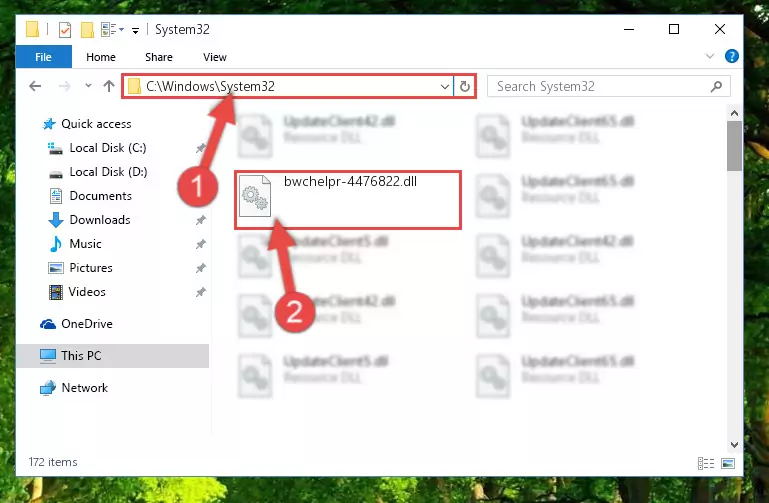Open Videos in the sidebar
This screenshot has width=769, height=503.
click(77, 292)
